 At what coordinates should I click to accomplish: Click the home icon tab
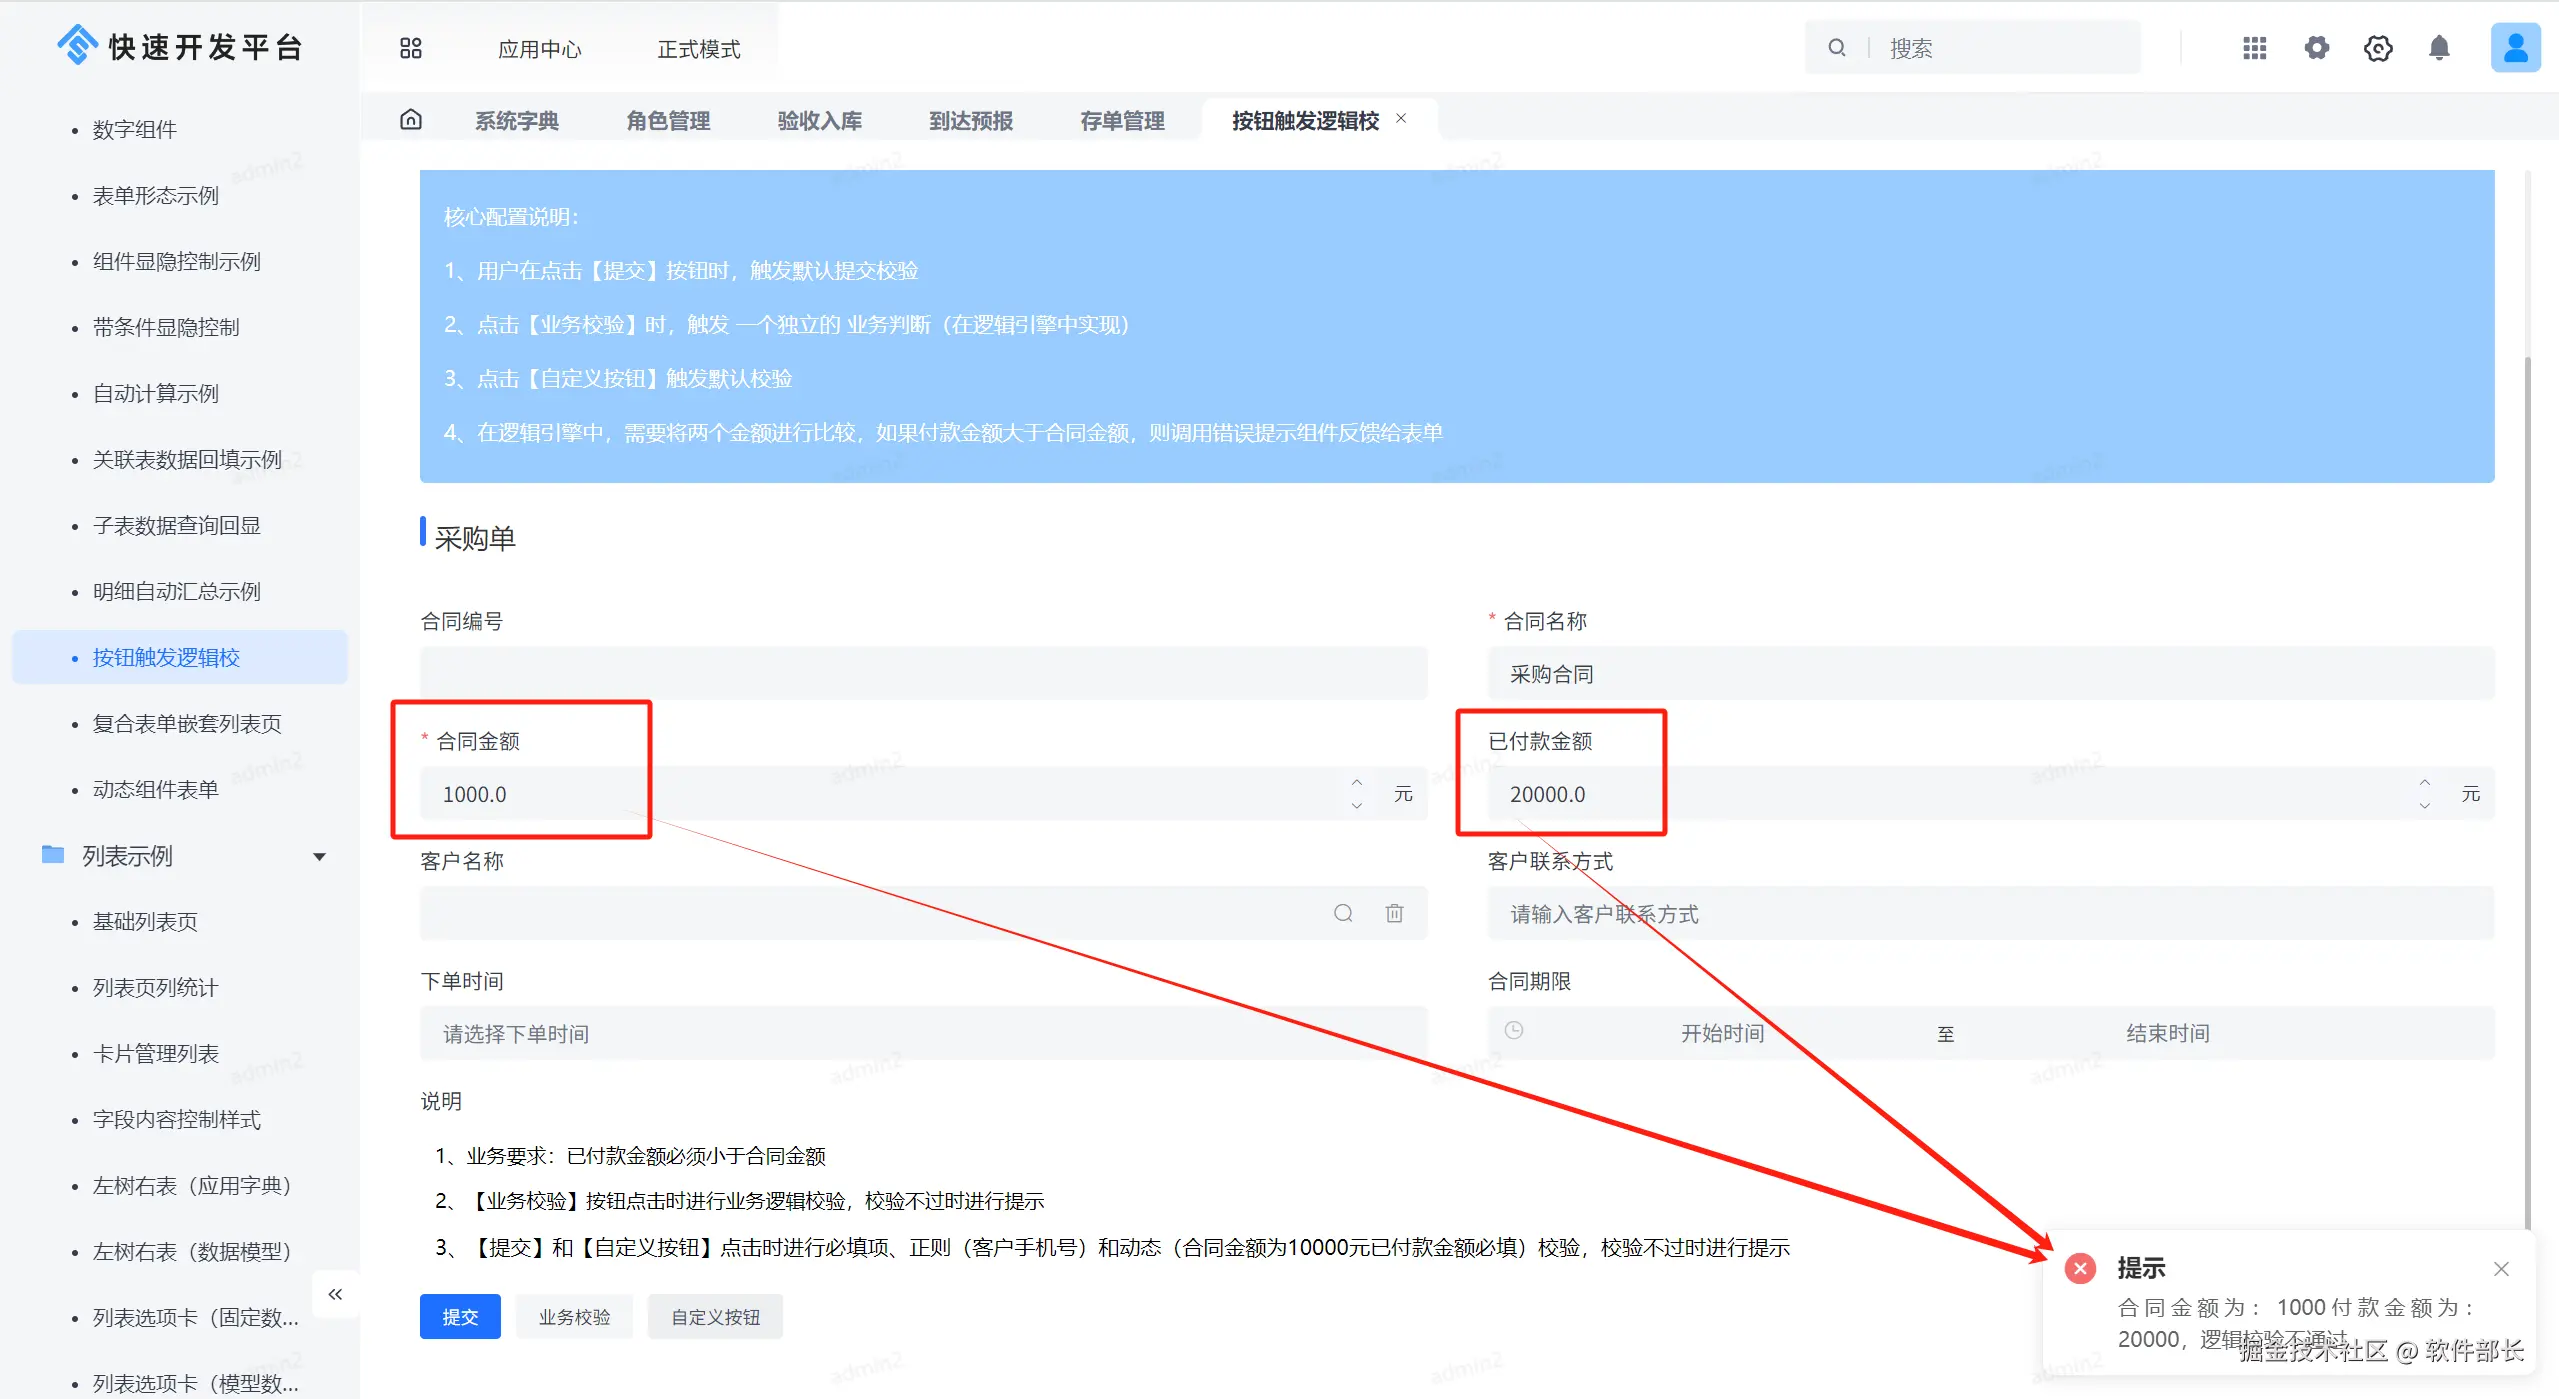[x=411, y=120]
